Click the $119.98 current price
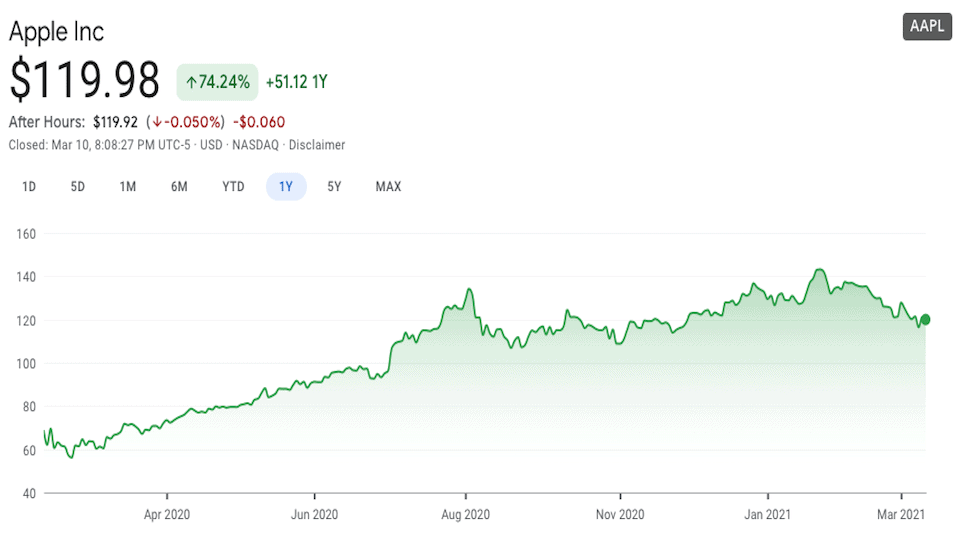 pos(85,80)
